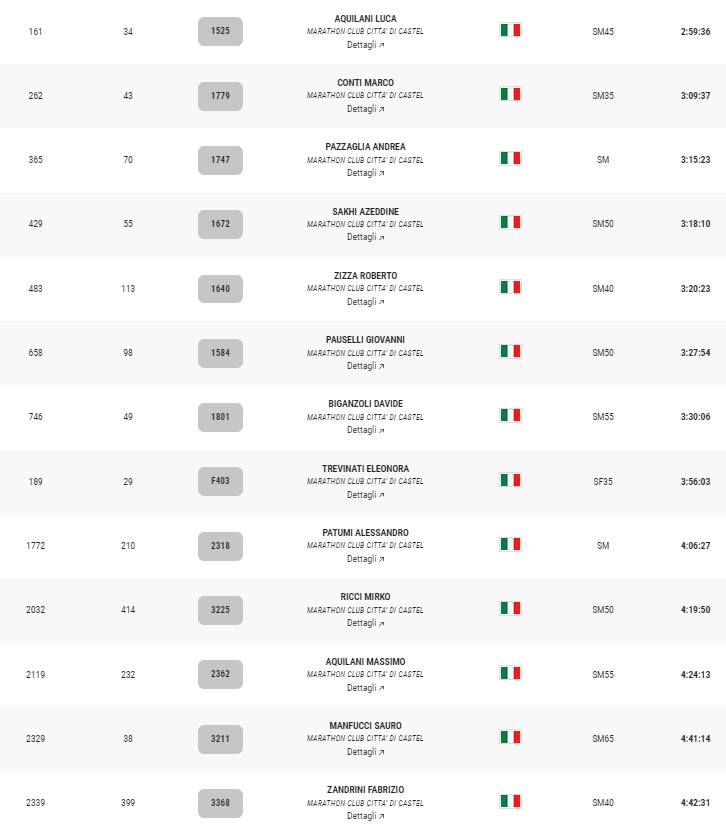This screenshot has height=826, width=726.
Task: Click the Italian flag beside Aquilani Luca
Action: 510,30
